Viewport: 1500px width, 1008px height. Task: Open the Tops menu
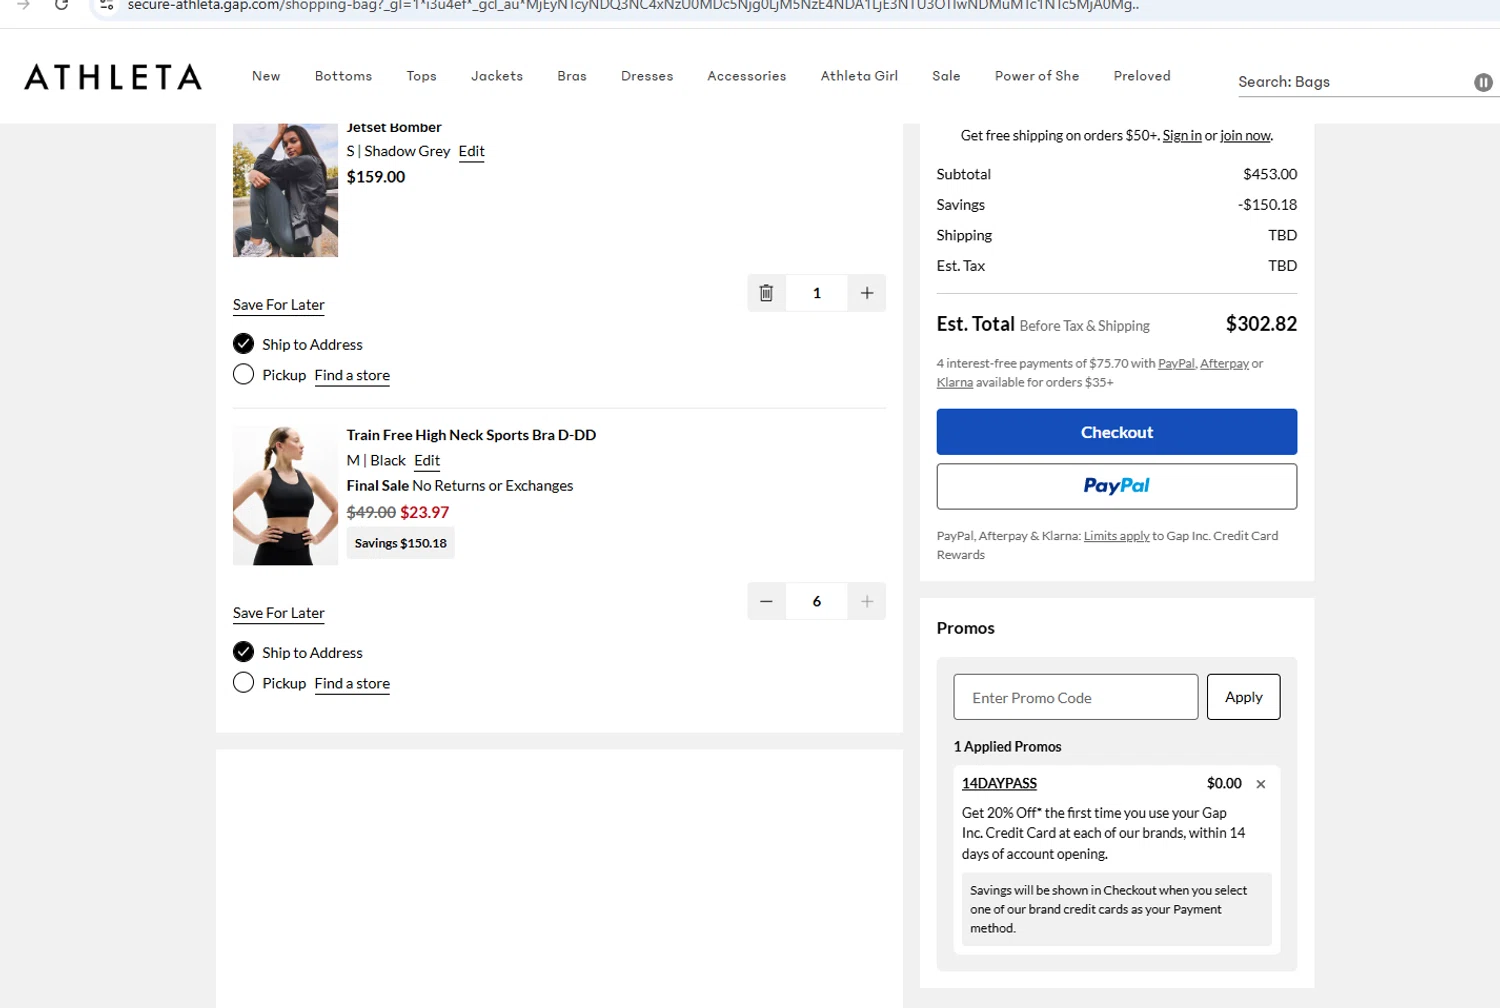tap(421, 76)
